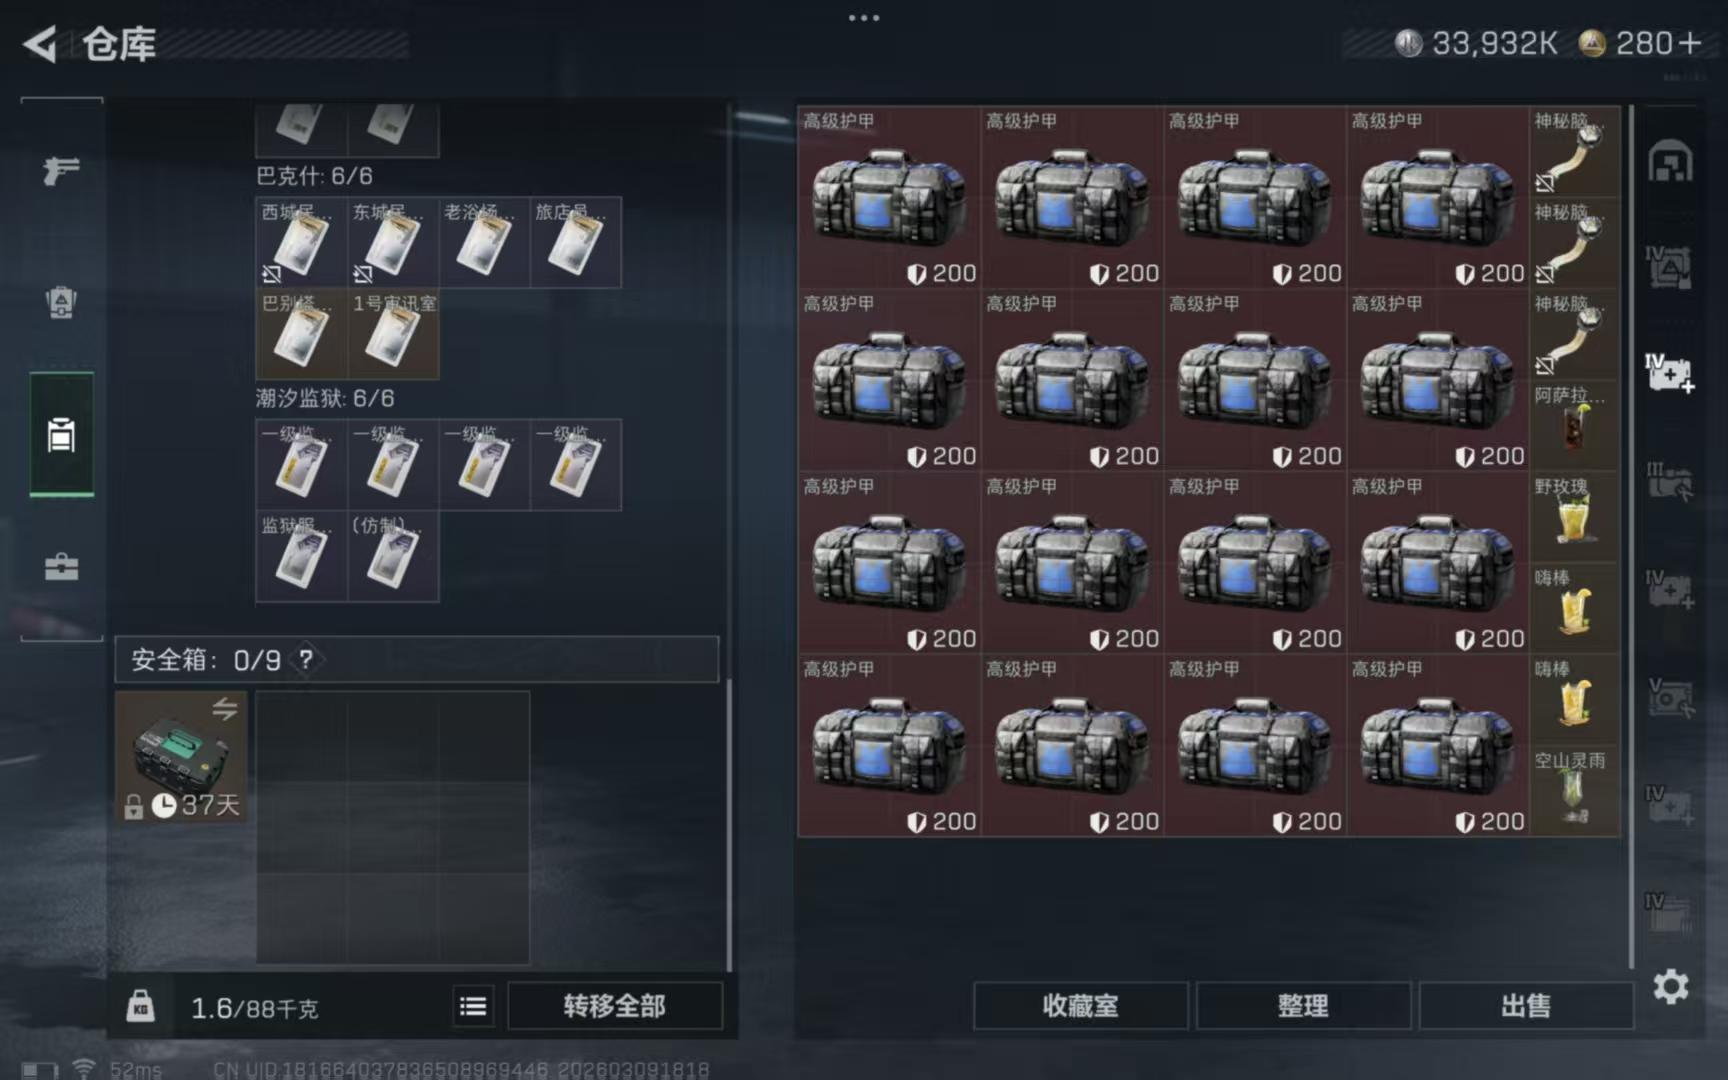Tap the gold currency icon beside 280
Image resolution: width=1728 pixels, height=1080 pixels.
[1592, 43]
